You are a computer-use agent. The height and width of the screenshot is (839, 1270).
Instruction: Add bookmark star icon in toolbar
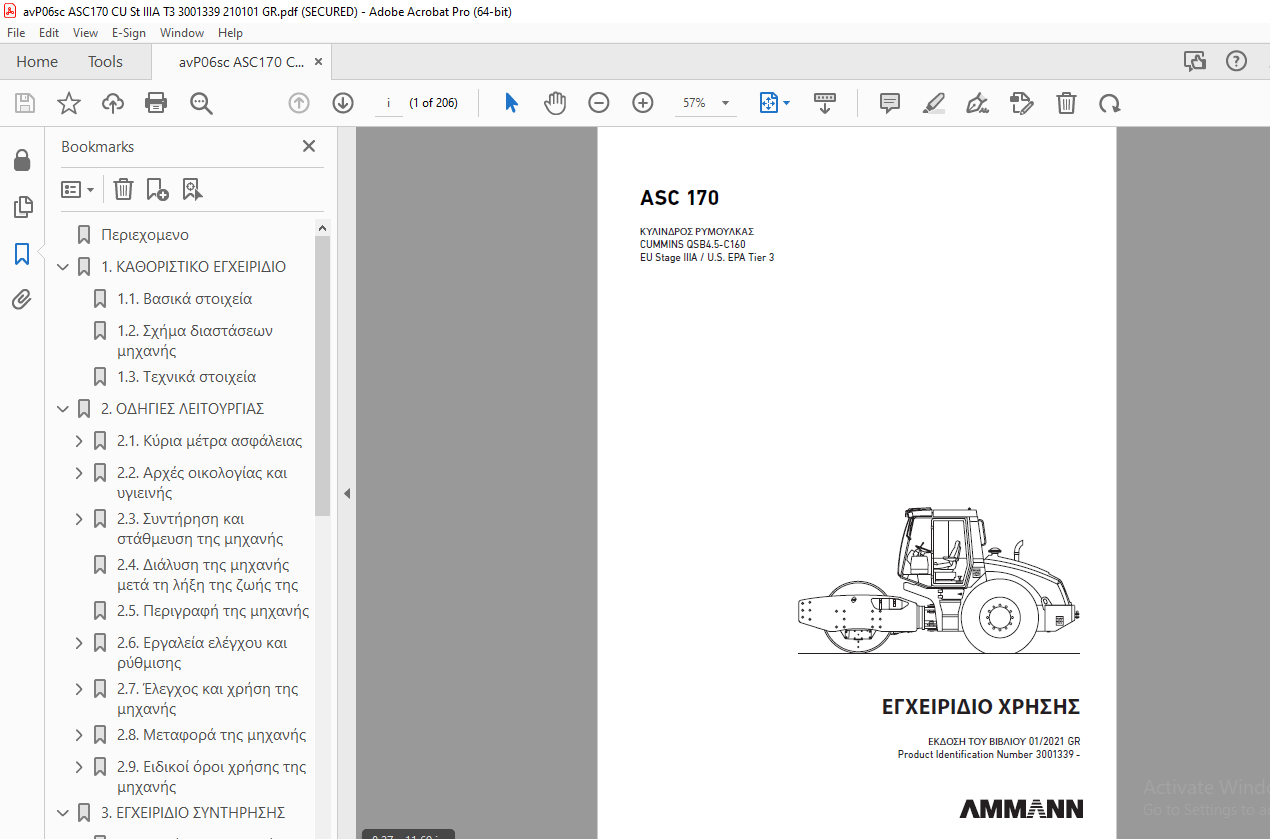point(68,103)
